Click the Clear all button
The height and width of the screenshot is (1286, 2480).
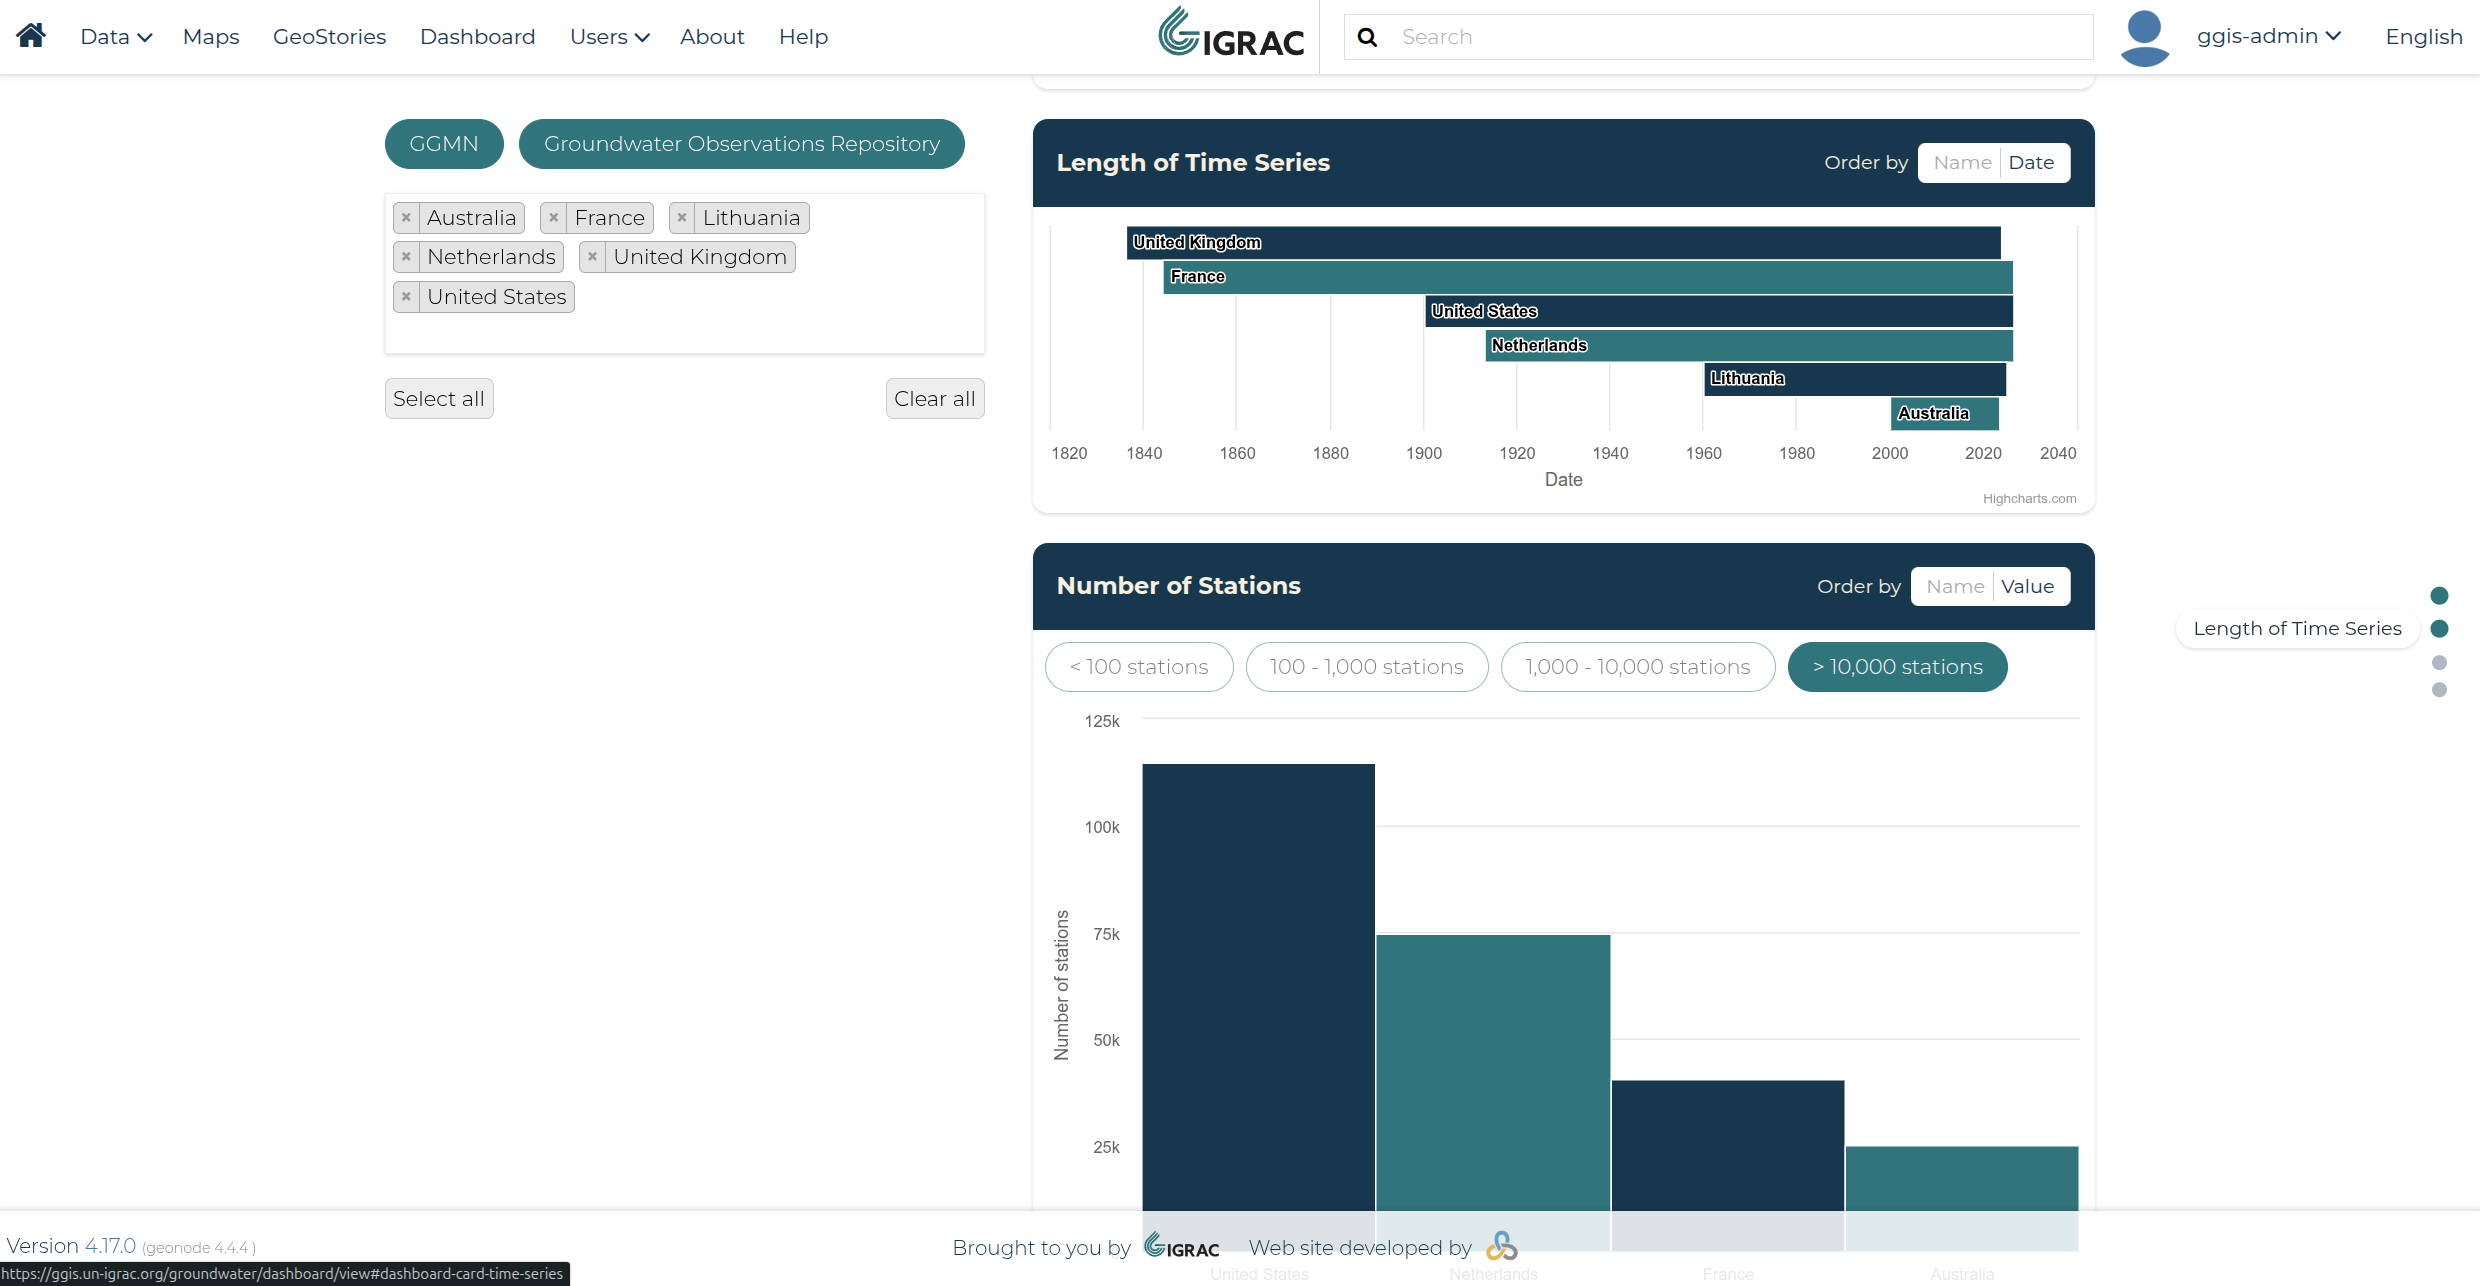(935, 399)
